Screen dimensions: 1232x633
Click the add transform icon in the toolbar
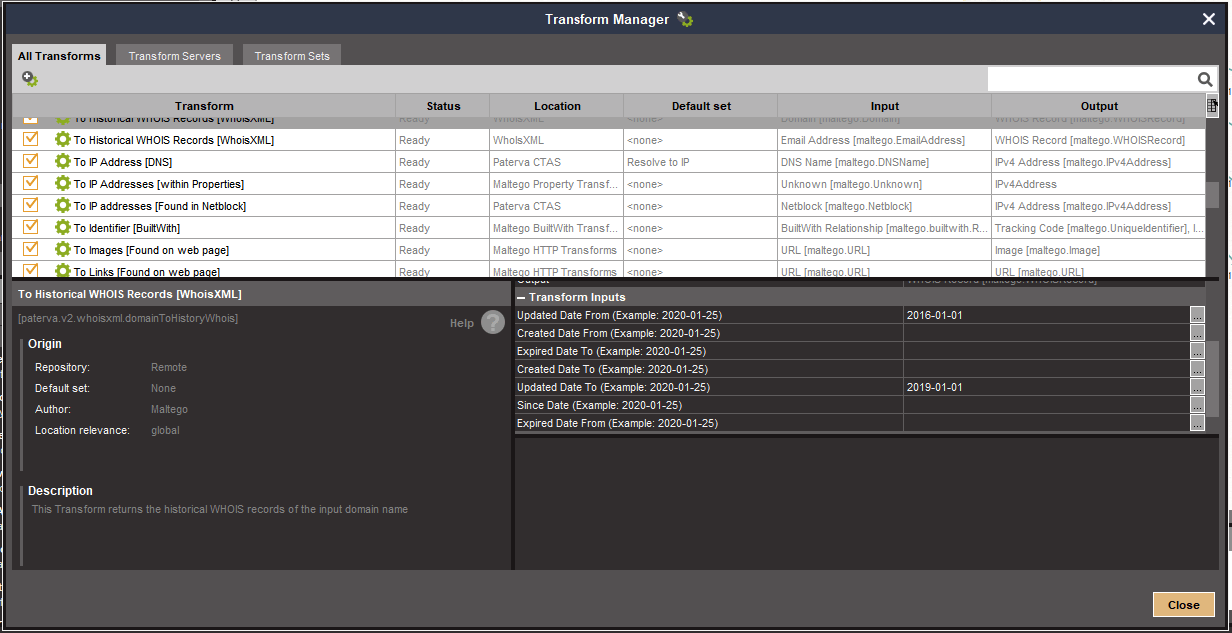30,79
